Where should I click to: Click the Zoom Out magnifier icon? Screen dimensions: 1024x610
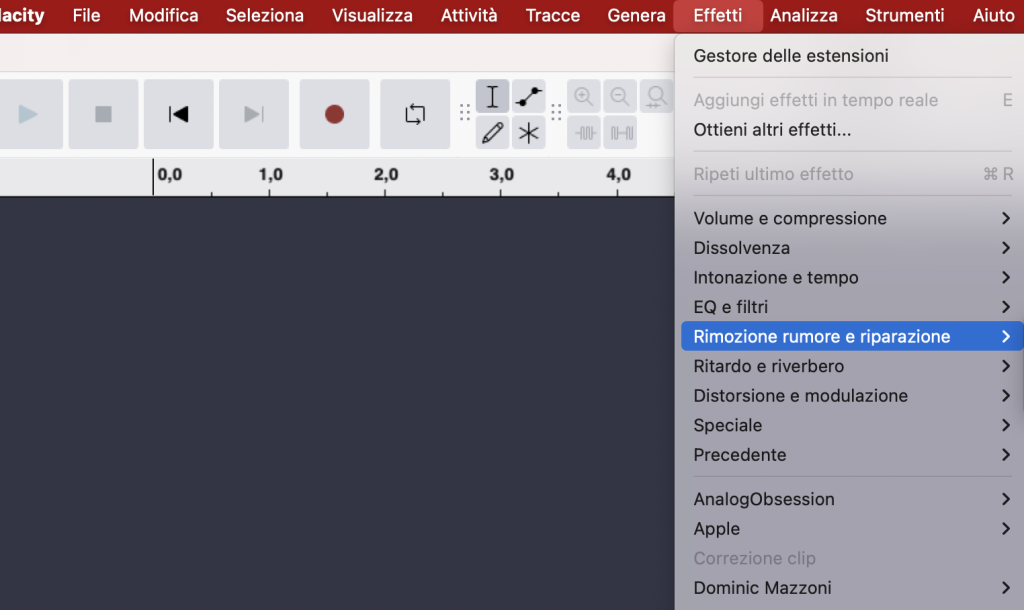pyautogui.click(x=620, y=96)
